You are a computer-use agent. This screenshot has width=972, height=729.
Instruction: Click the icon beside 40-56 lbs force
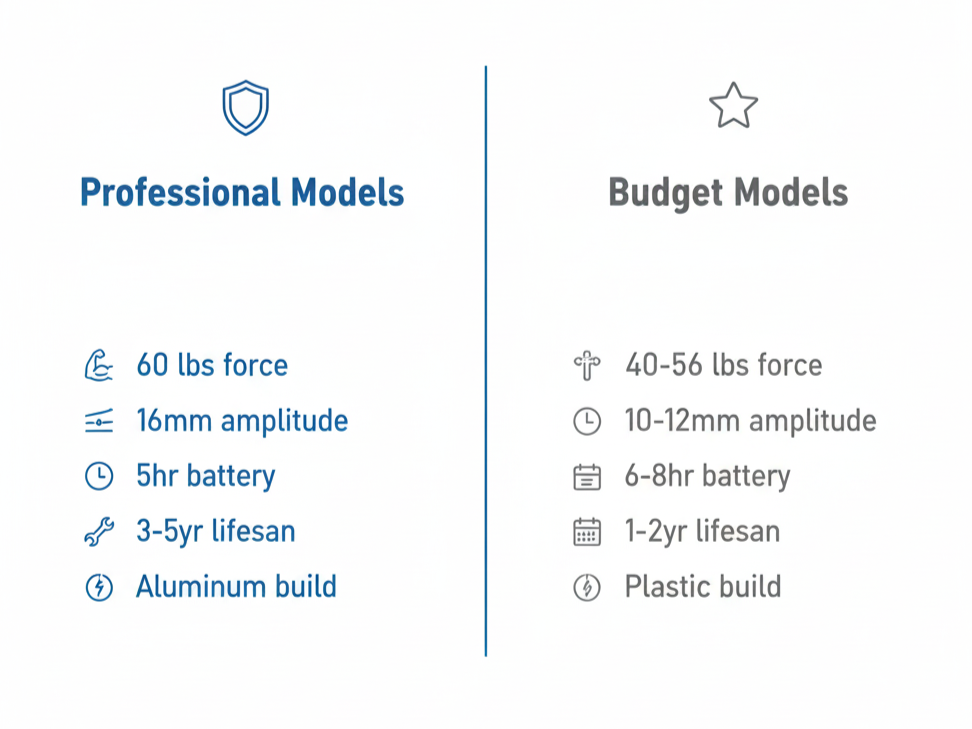click(587, 366)
